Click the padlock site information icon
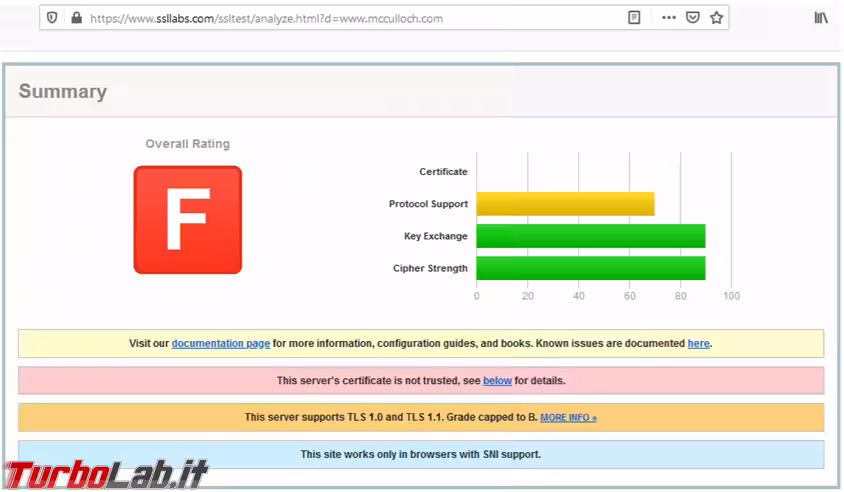This screenshot has height=492, width=844. coord(75,18)
